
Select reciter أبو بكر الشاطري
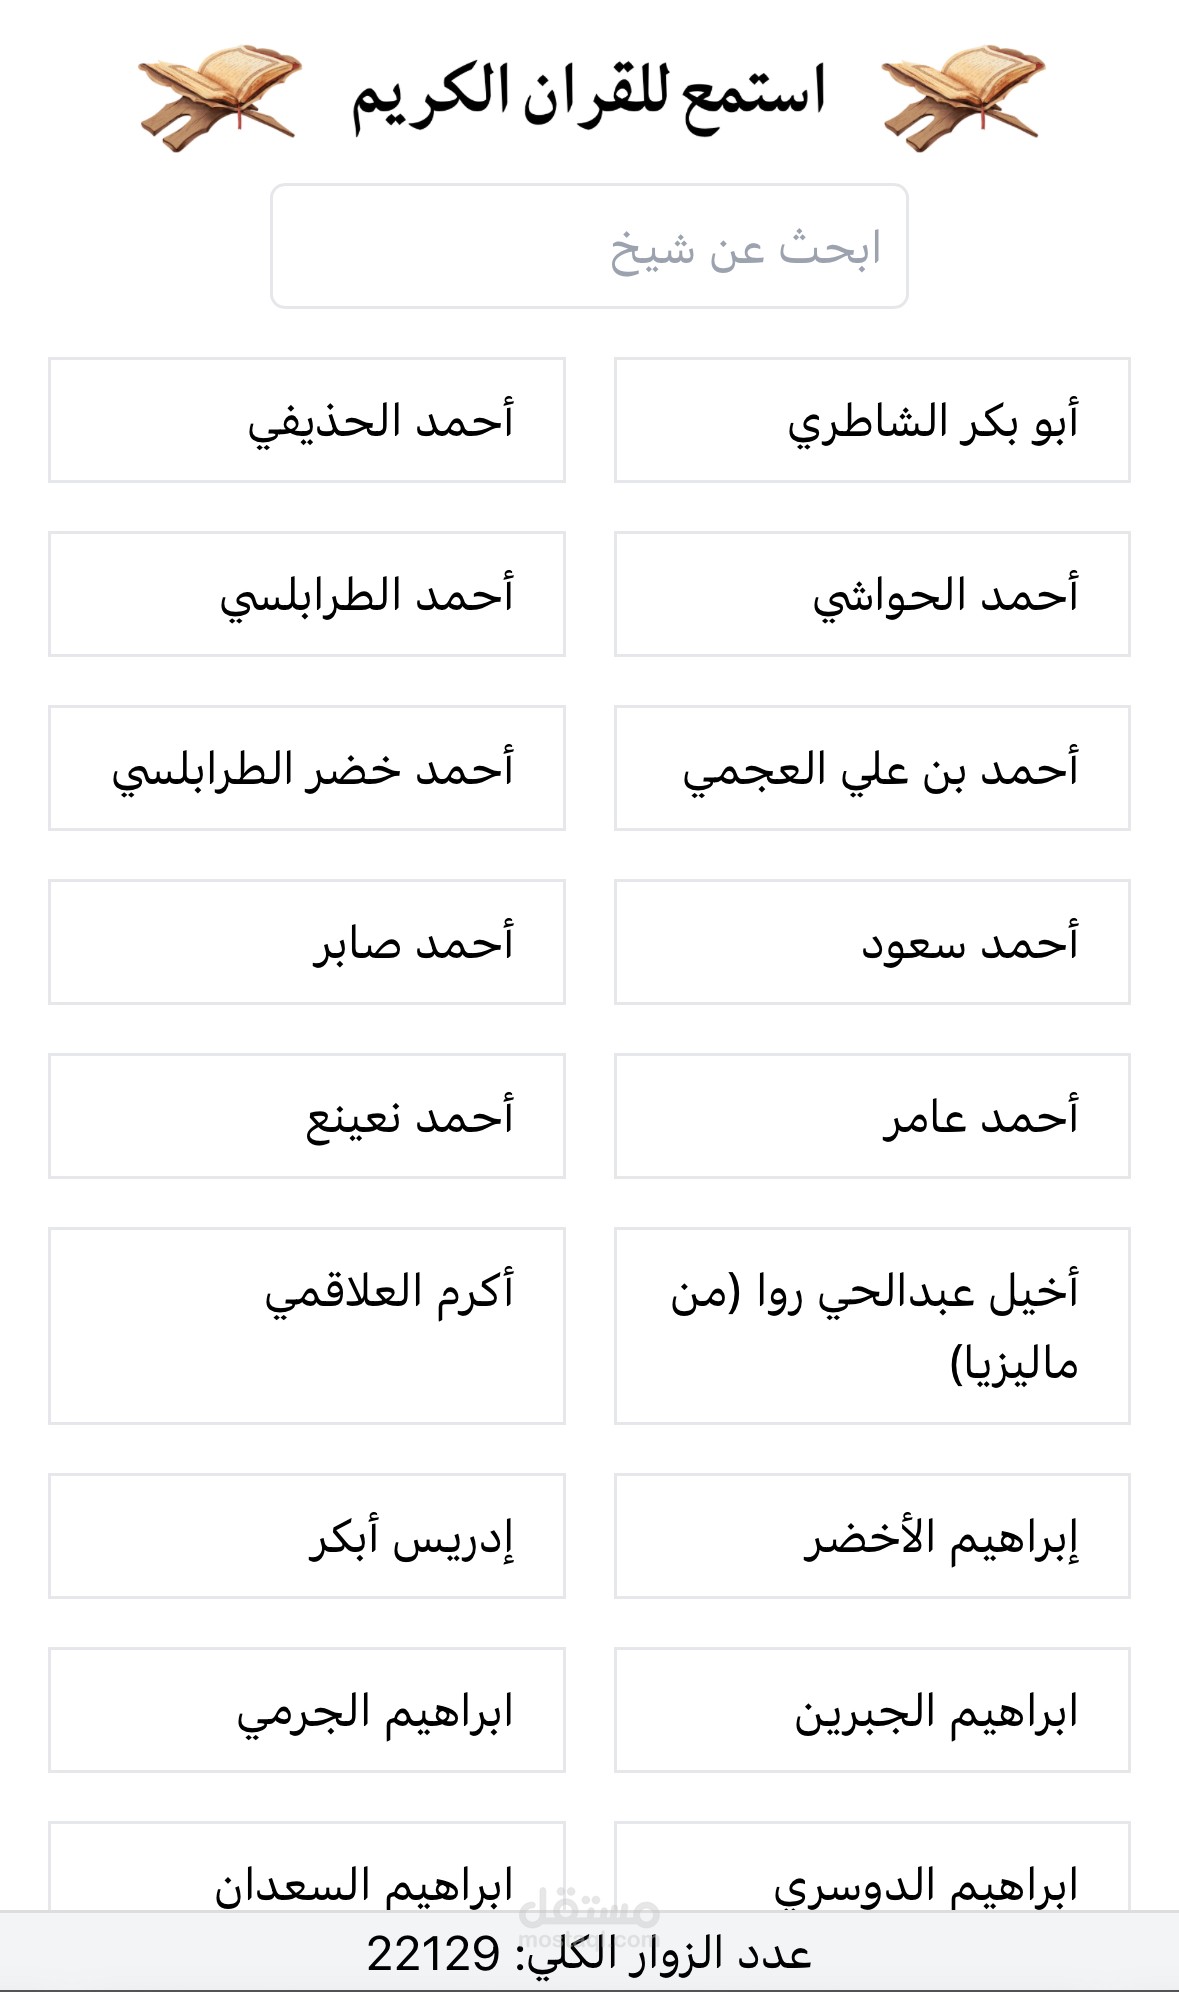click(x=872, y=420)
